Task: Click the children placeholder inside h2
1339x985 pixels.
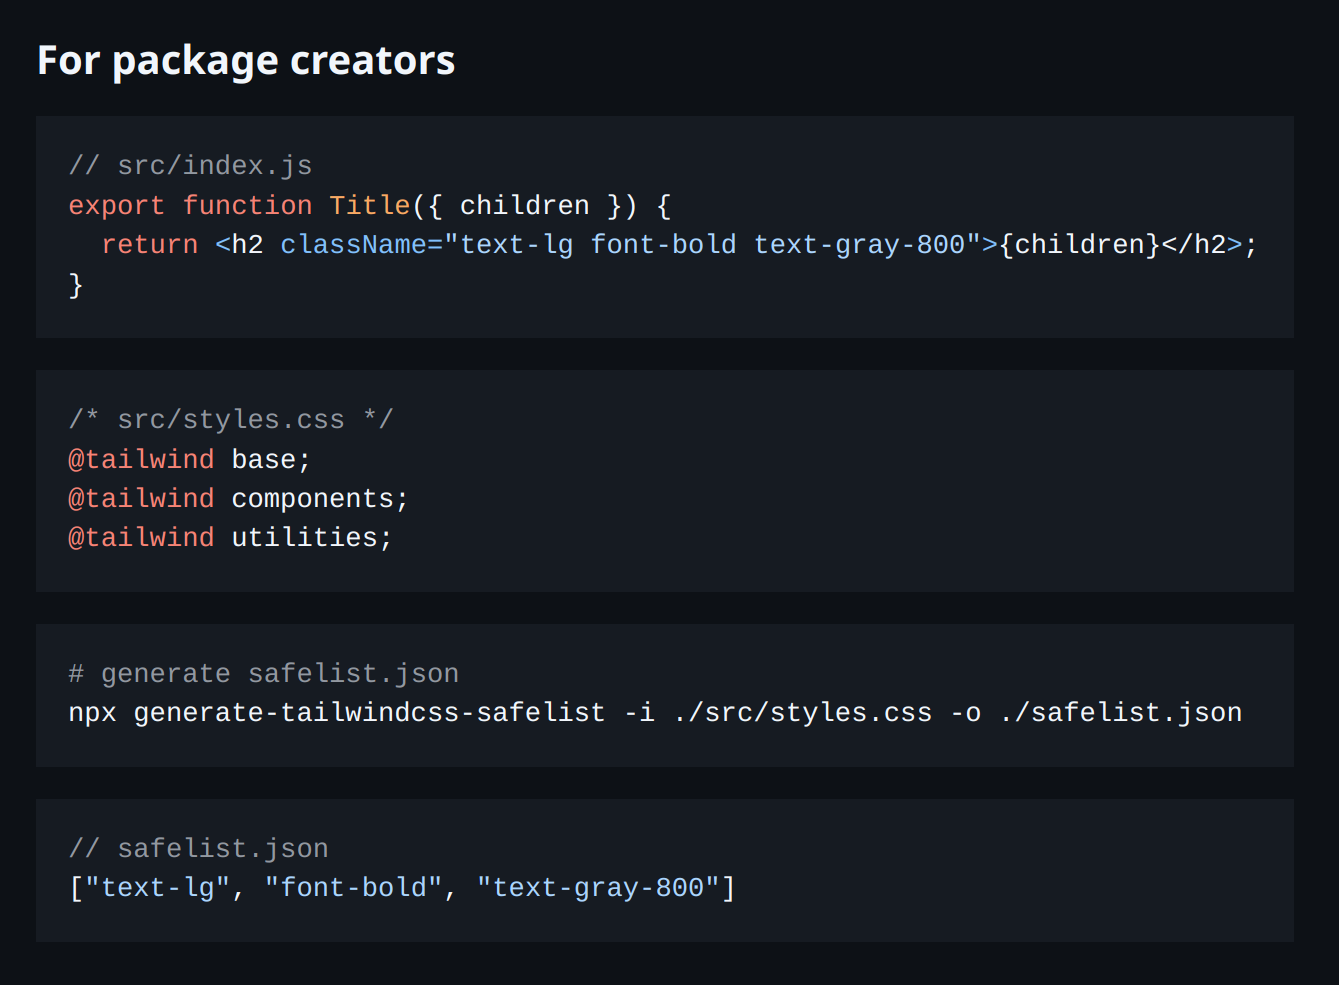Action: point(1078,243)
